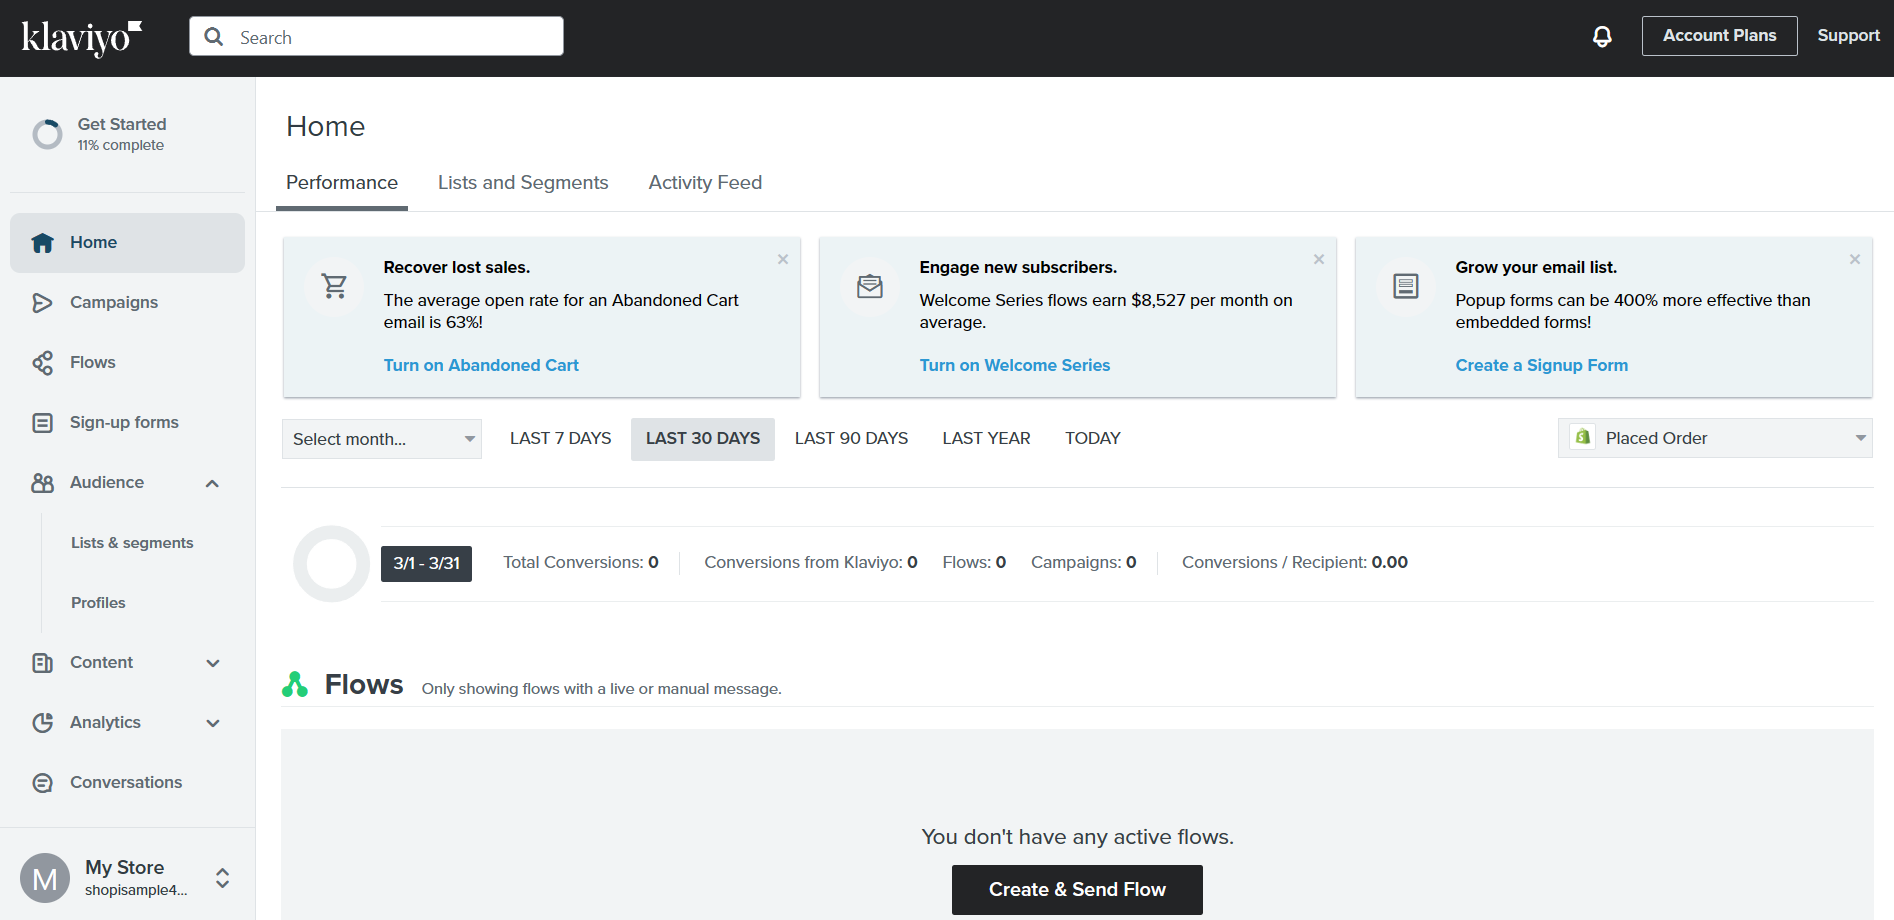
Task: Open the account switcher arrows
Action: [222, 878]
